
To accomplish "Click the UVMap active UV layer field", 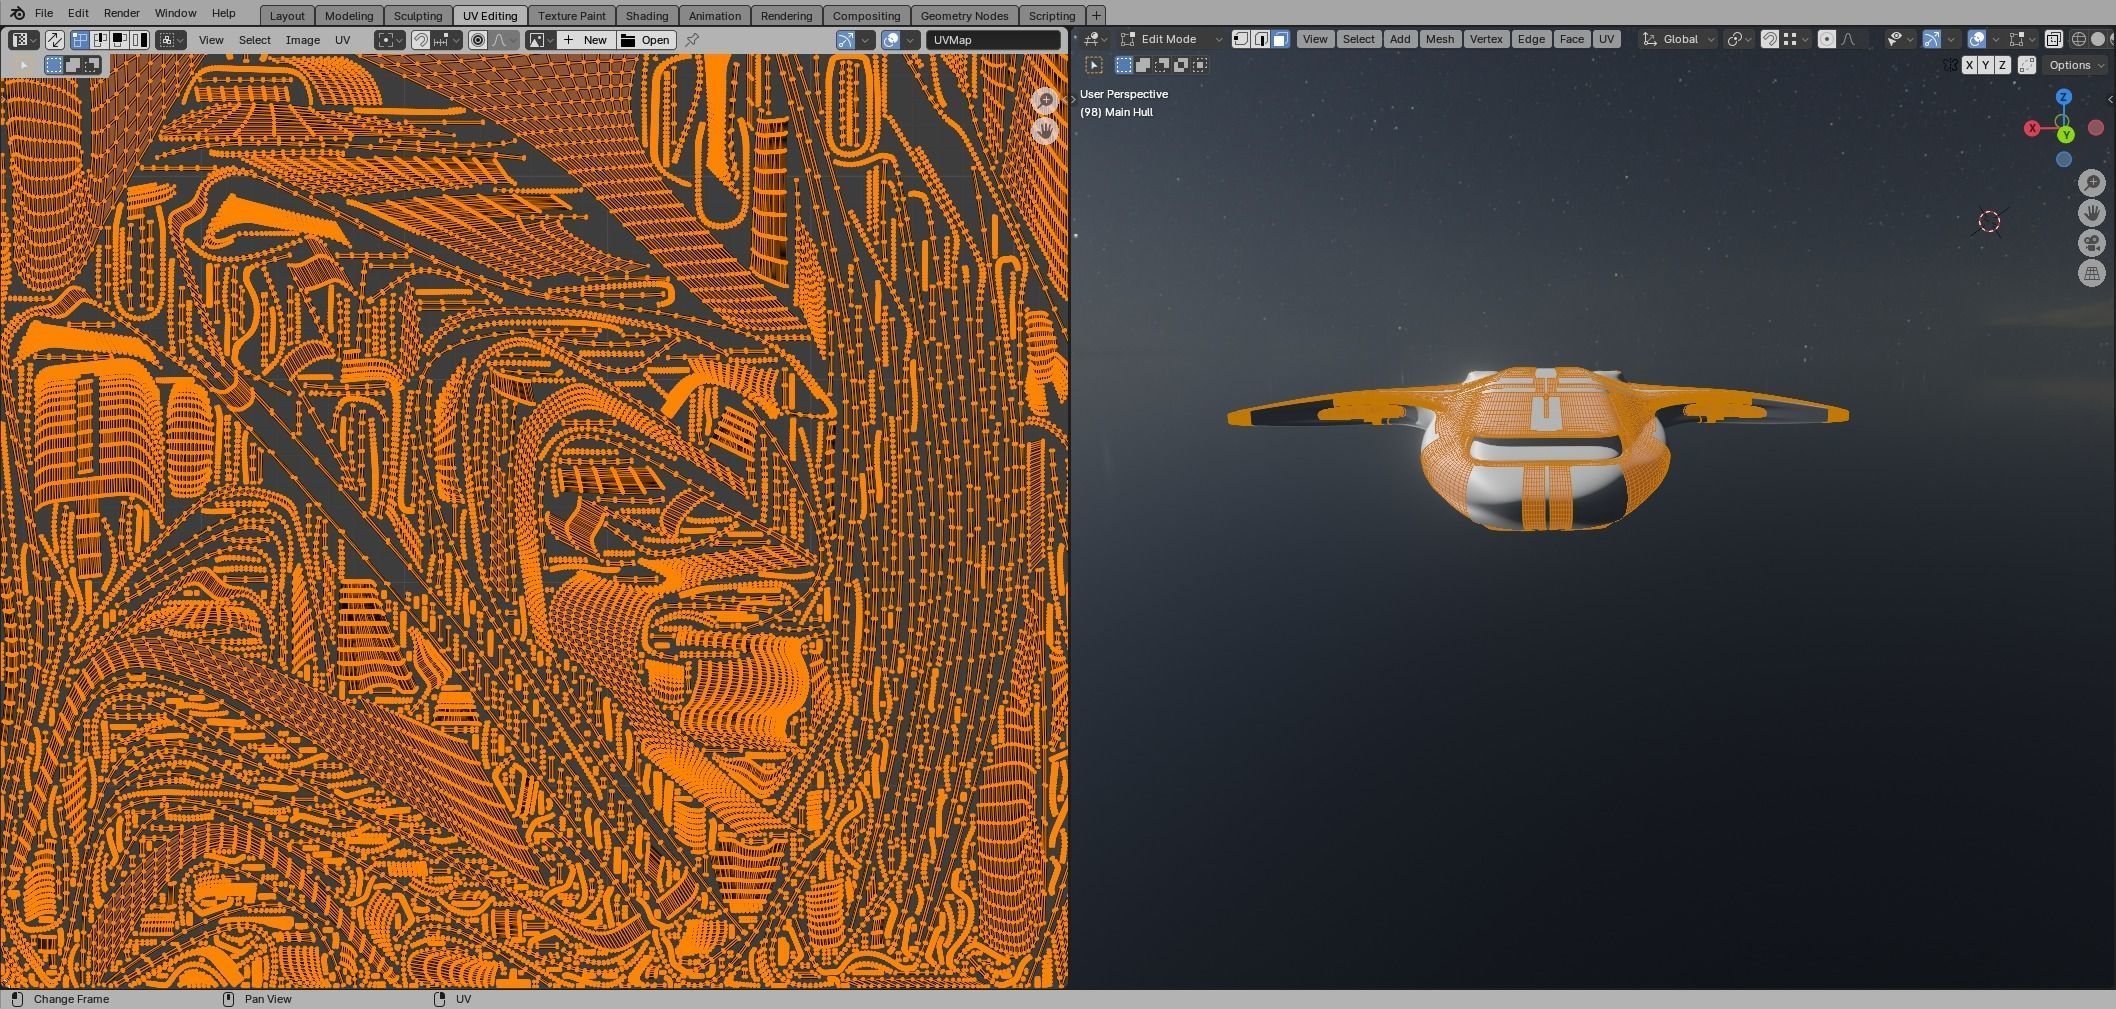I will pyautogui.click(x=993, y=40).
